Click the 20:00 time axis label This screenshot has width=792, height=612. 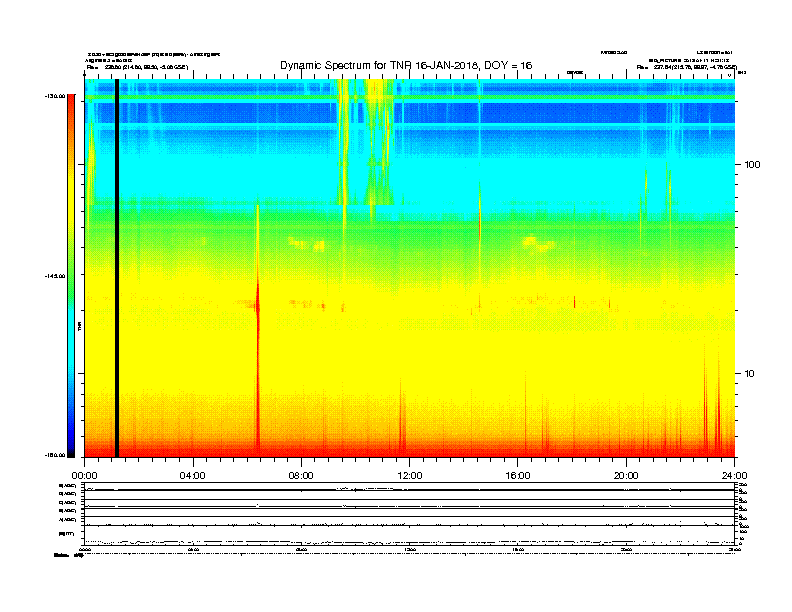tap(626, 475)
